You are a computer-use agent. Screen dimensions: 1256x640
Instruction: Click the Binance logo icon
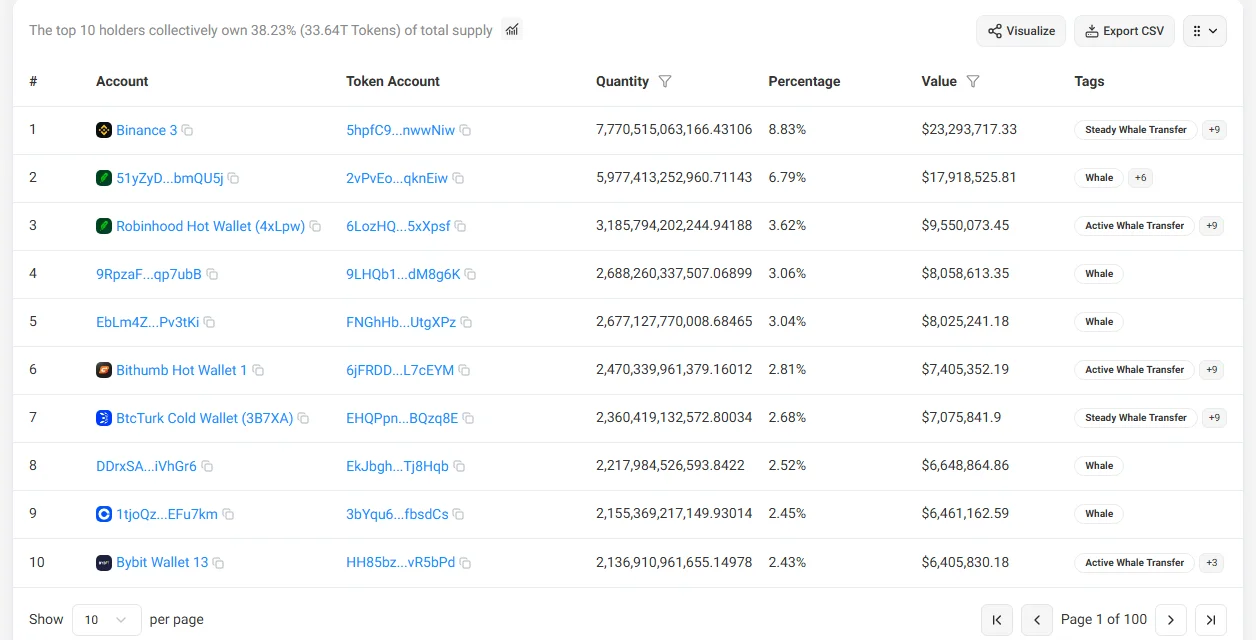tap(104, 130)
